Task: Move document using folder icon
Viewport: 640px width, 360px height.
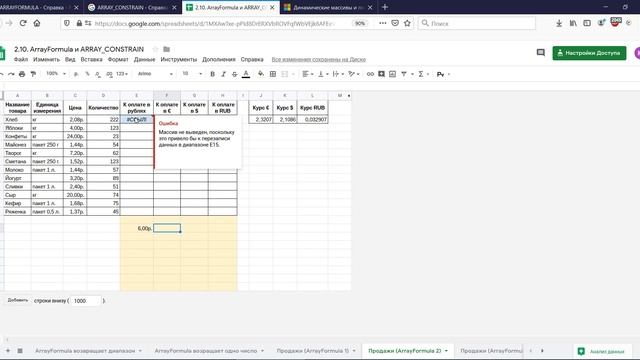Action: (x=167, y=49)
